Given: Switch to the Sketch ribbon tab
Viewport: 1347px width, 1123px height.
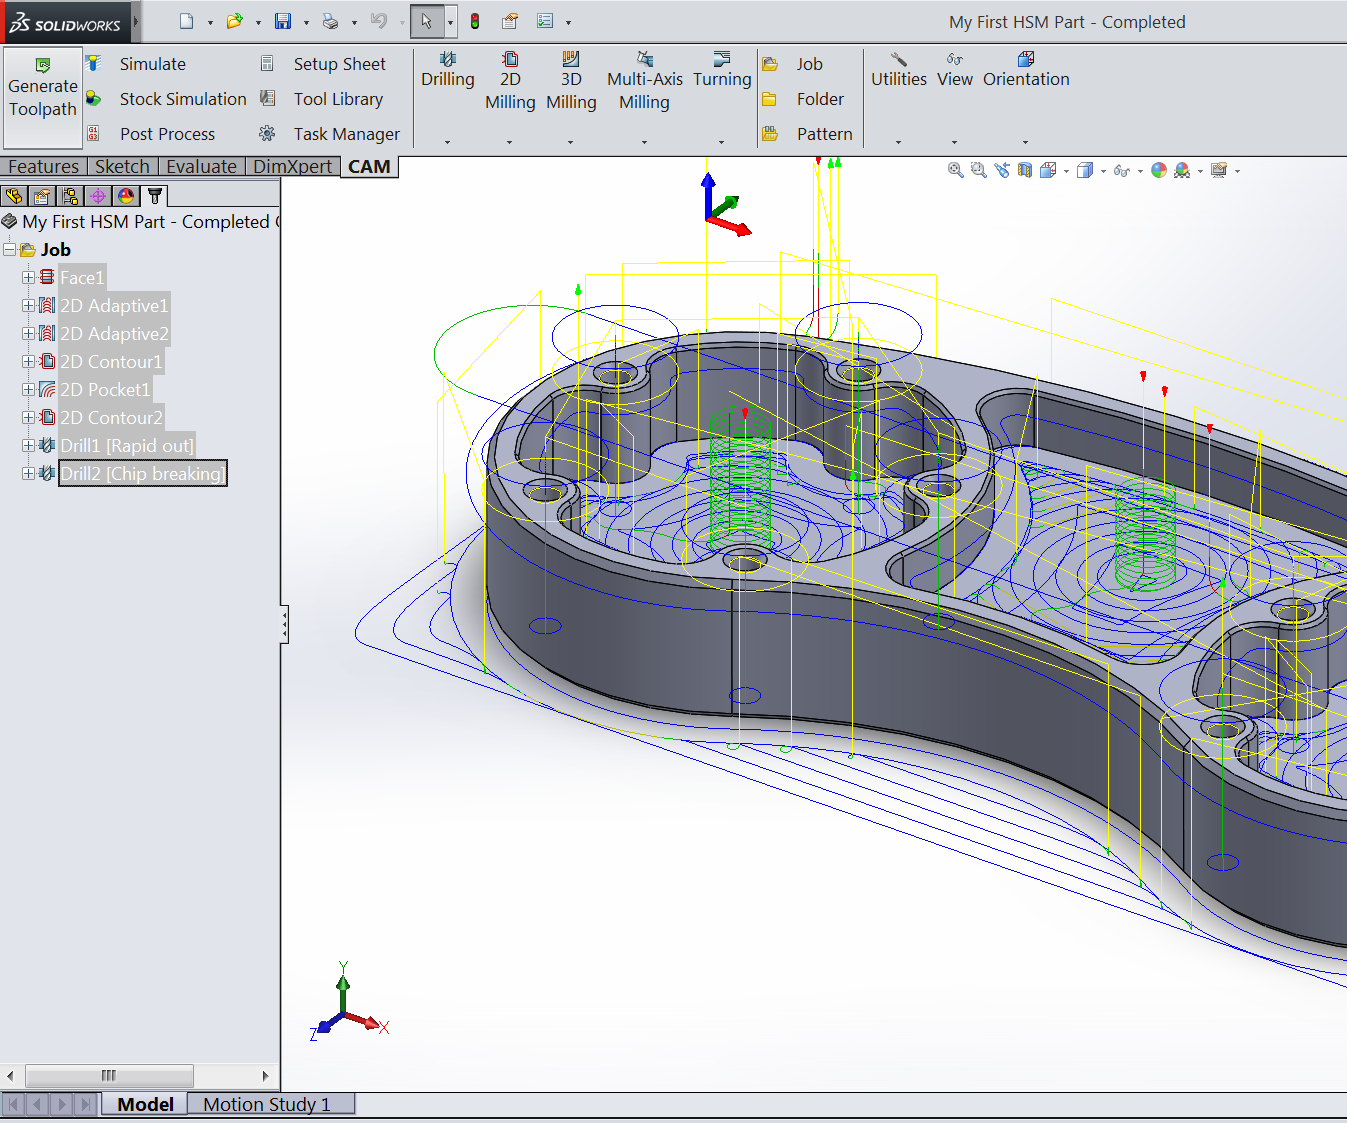Looking at the screenshot, I should tap(122, 167).
